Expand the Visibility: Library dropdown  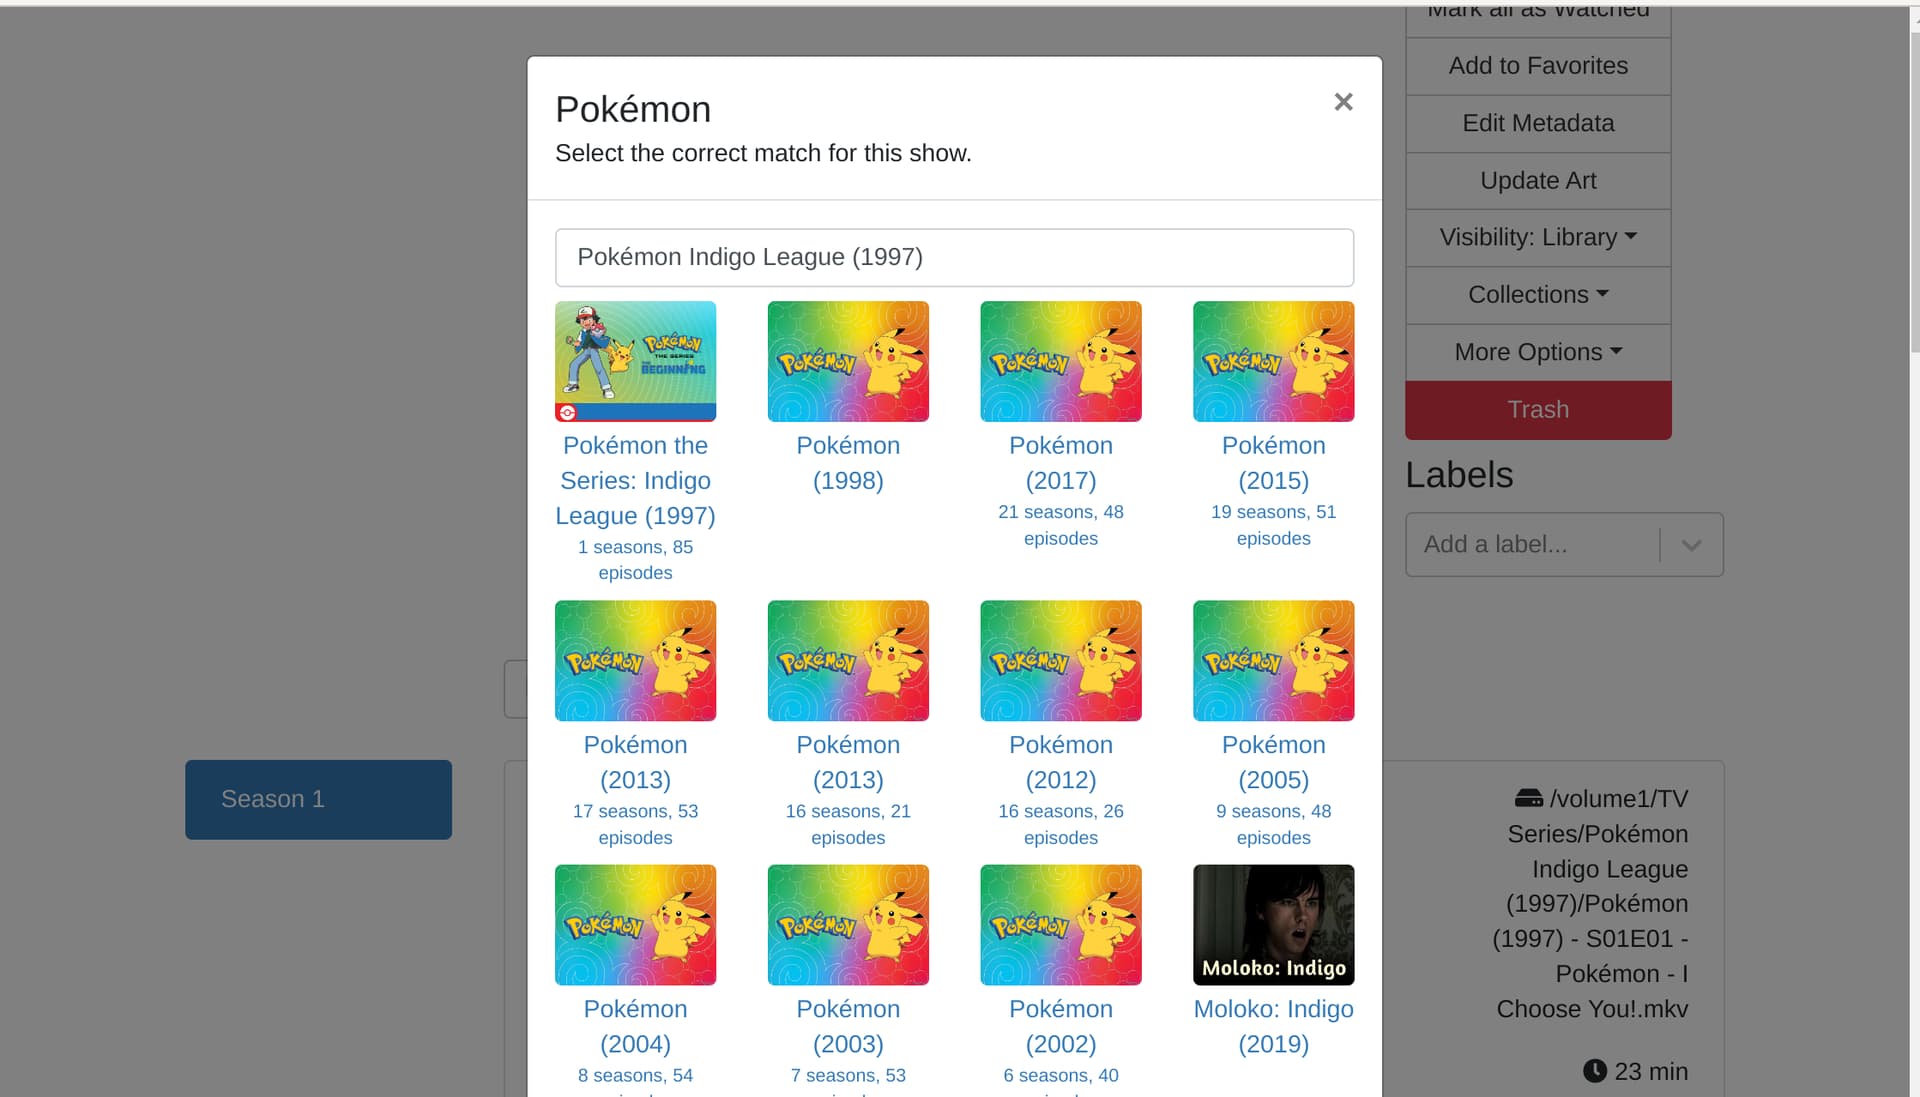pos(1537,238)
